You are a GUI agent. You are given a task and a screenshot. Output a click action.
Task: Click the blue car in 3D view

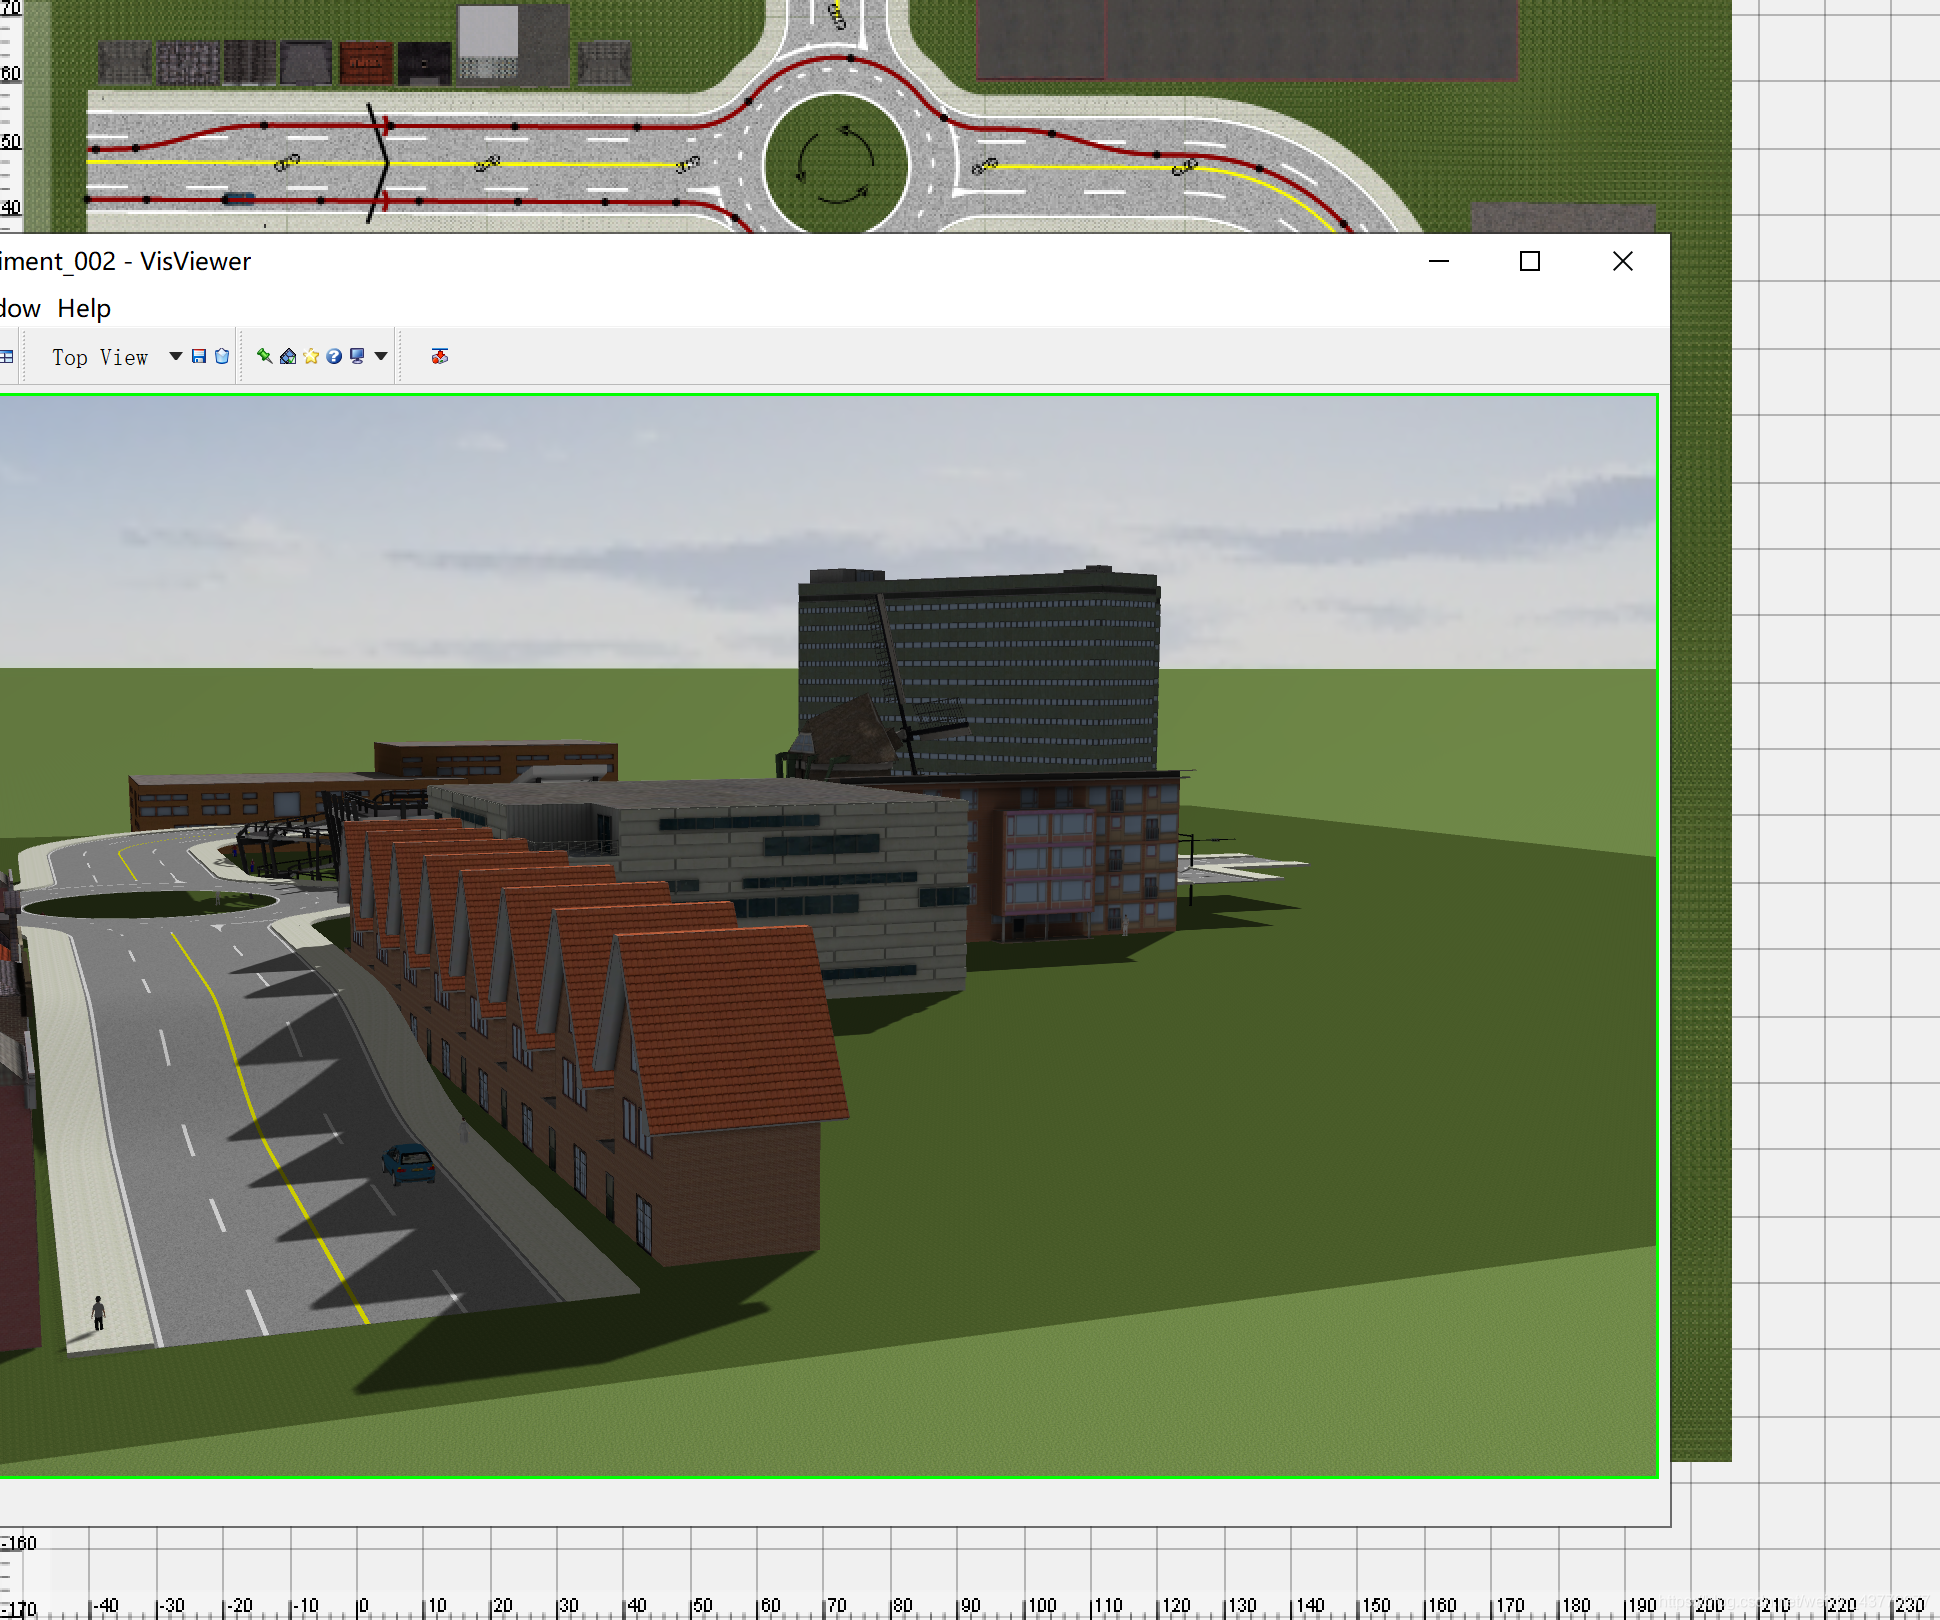pyautogui.click(x=408, y=1163)
